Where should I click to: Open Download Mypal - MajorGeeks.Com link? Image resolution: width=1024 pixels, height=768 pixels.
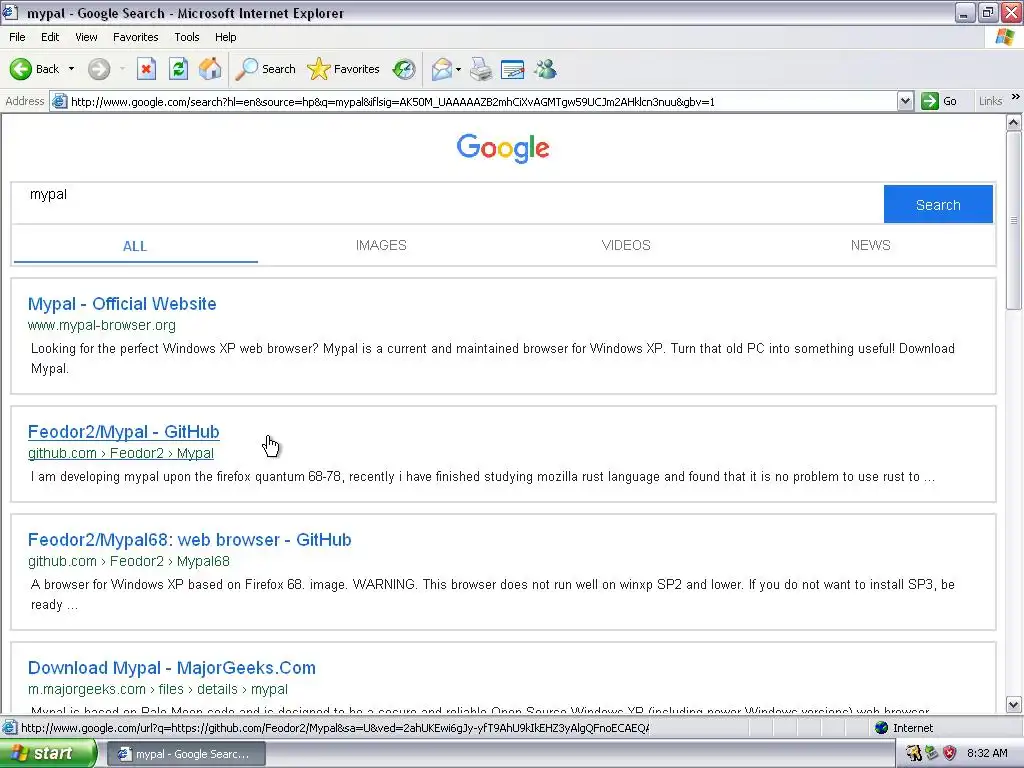tap(172, 667)
